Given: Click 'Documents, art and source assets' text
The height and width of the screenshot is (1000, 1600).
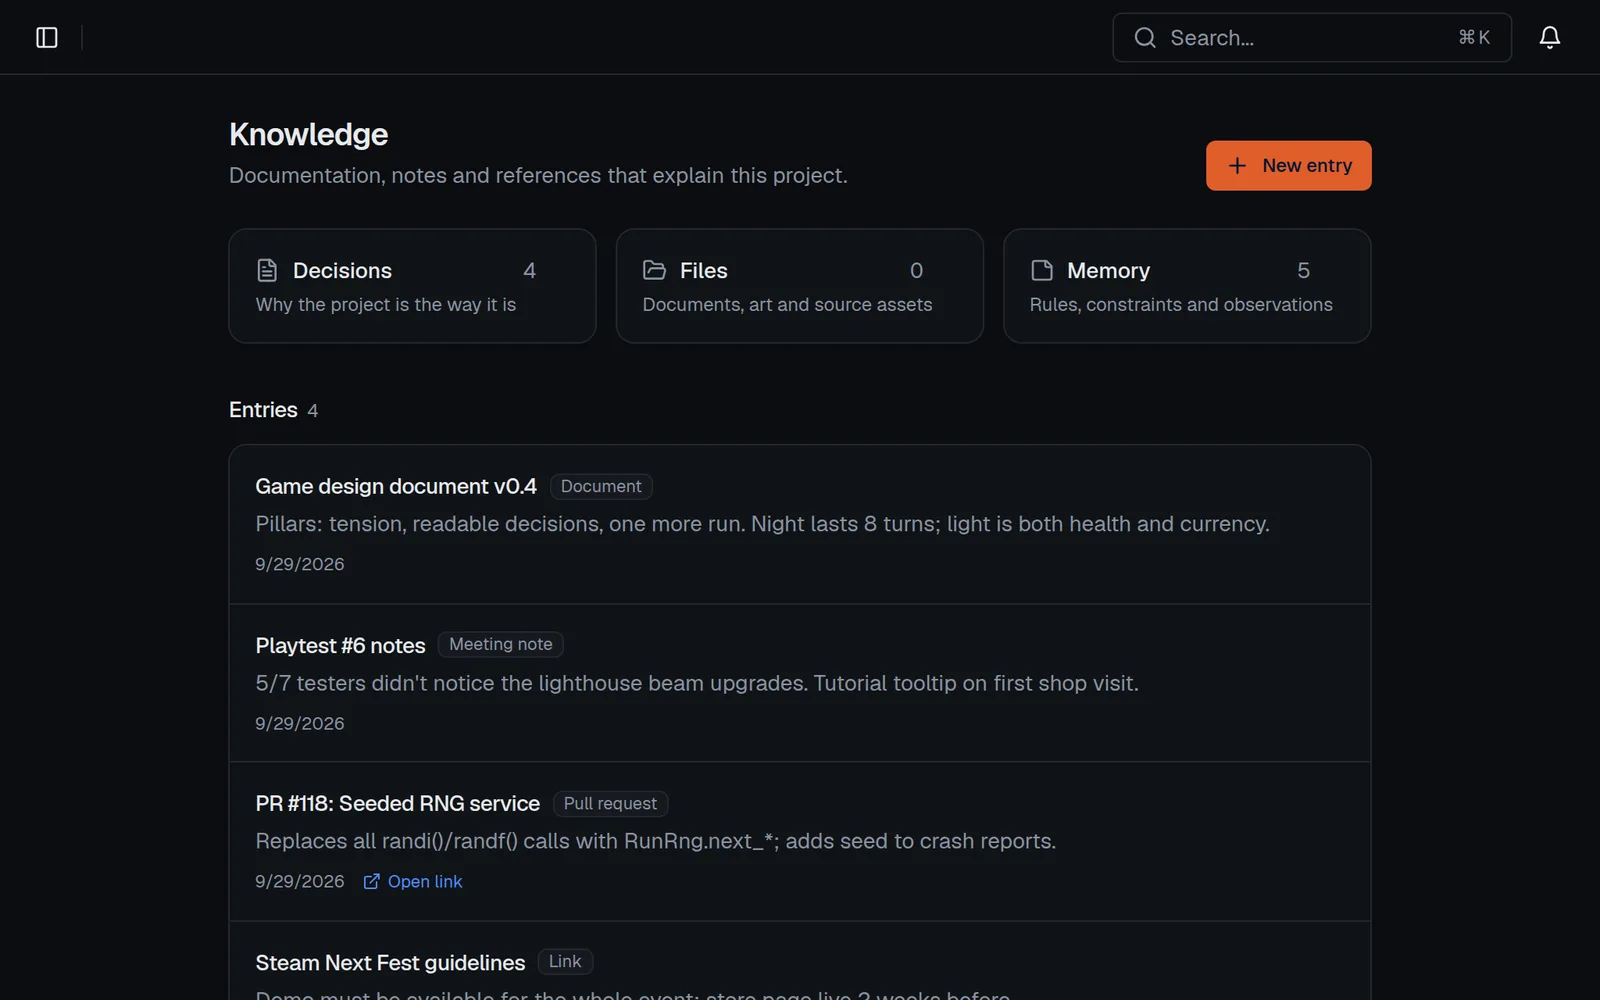Looking at the screenshot, I should pos(787,305).
